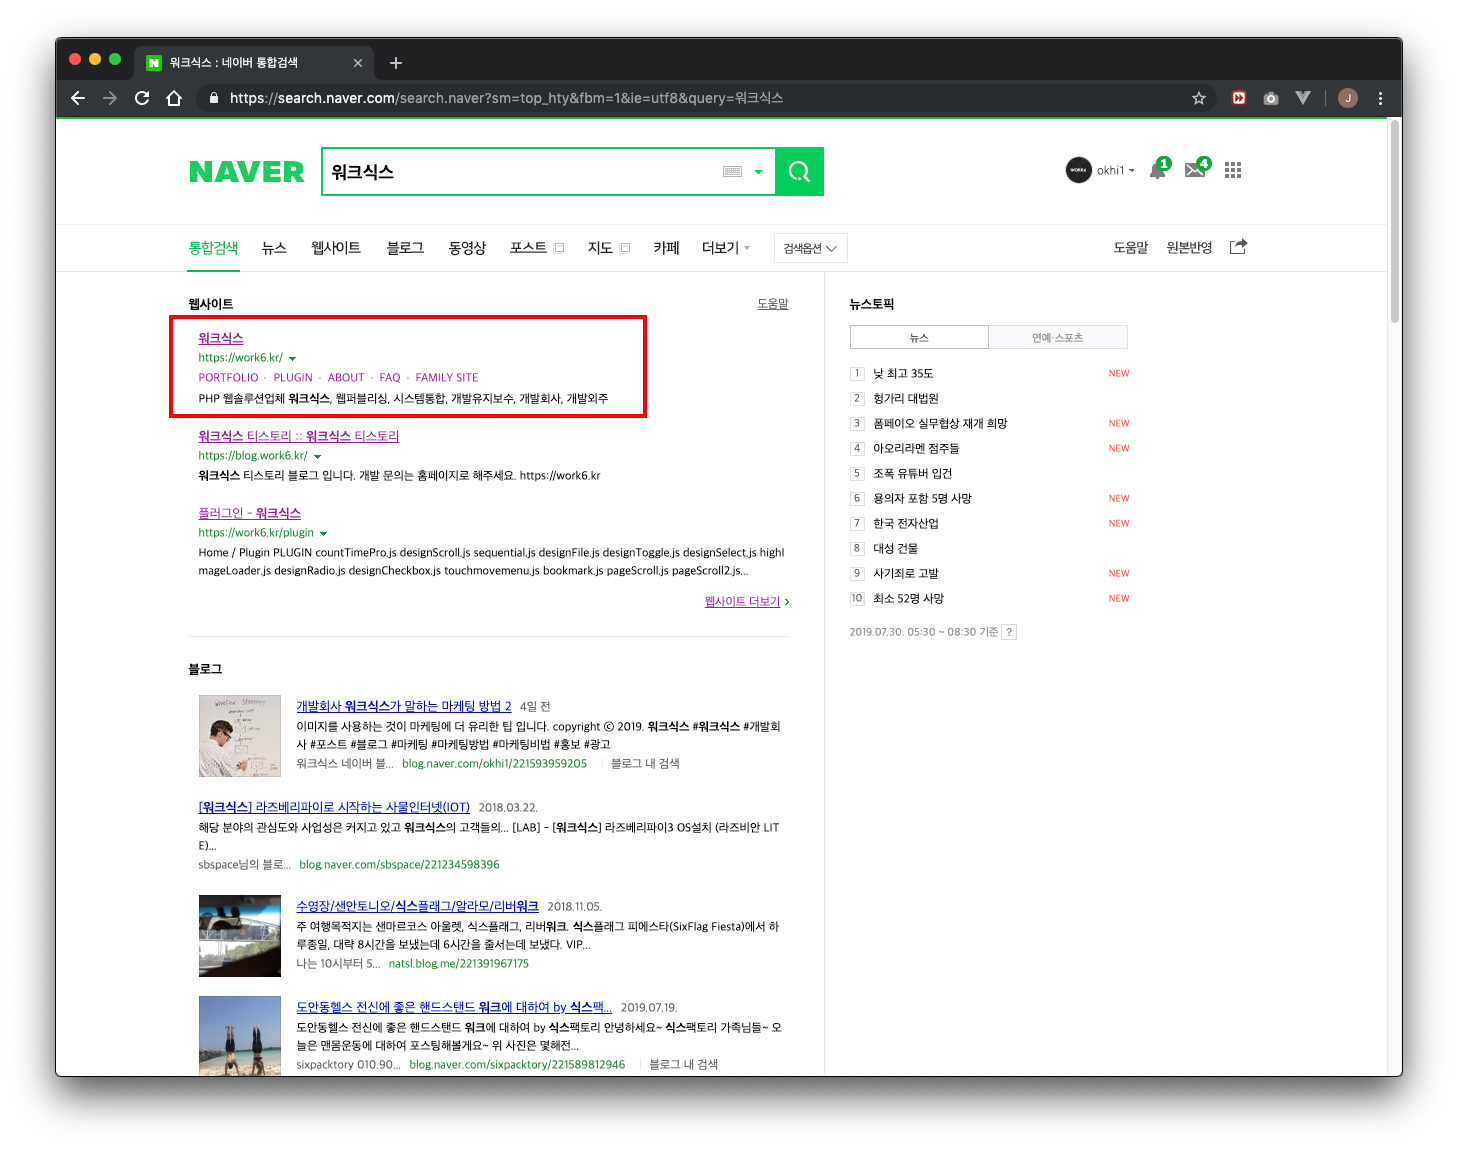Click the 도움말 link in 웹사이트 section
This screenshot has height=1150, width=1458.
(x=772, y=304)
